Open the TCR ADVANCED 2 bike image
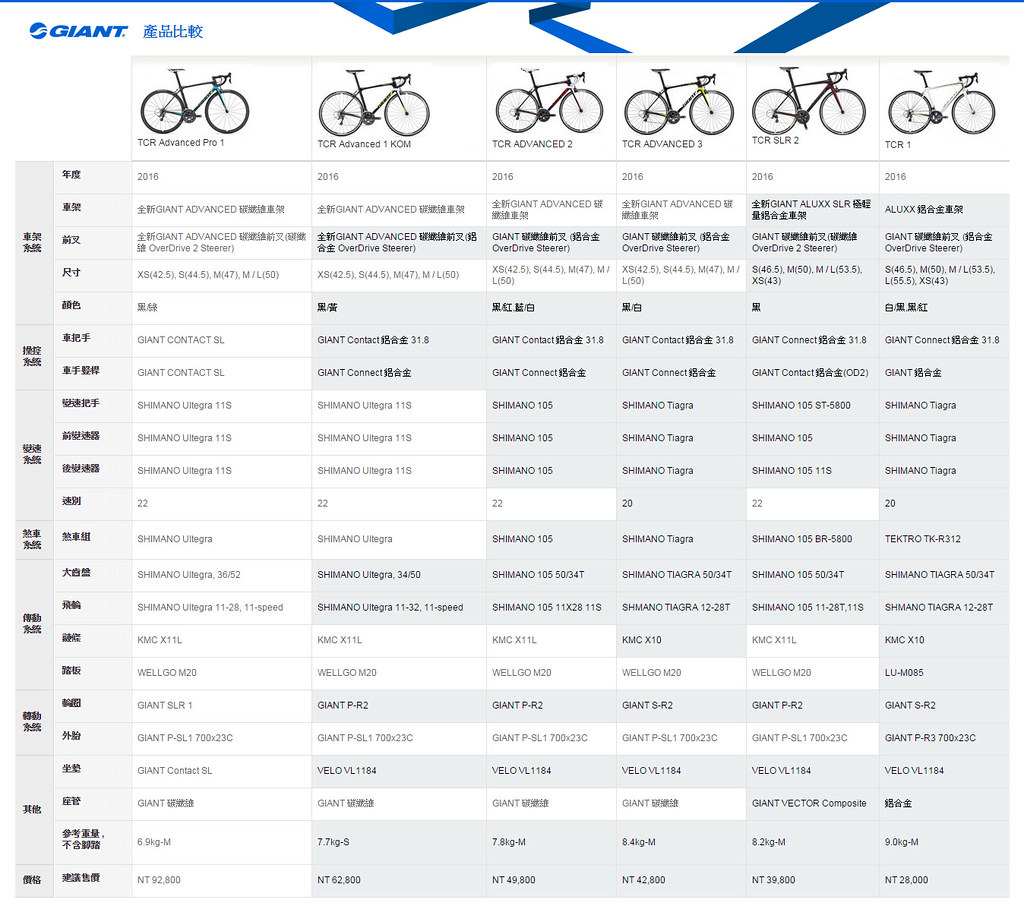This screenshot has width=1024, height=906. pos(549,100)
